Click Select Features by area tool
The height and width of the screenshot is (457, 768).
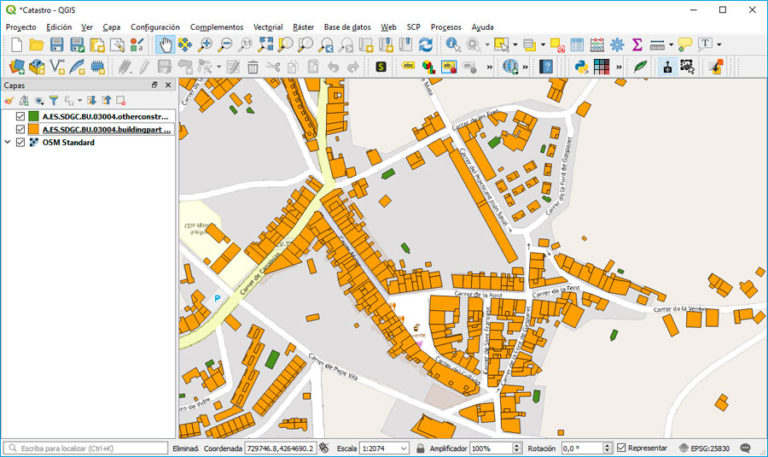[x=502, y=45]
